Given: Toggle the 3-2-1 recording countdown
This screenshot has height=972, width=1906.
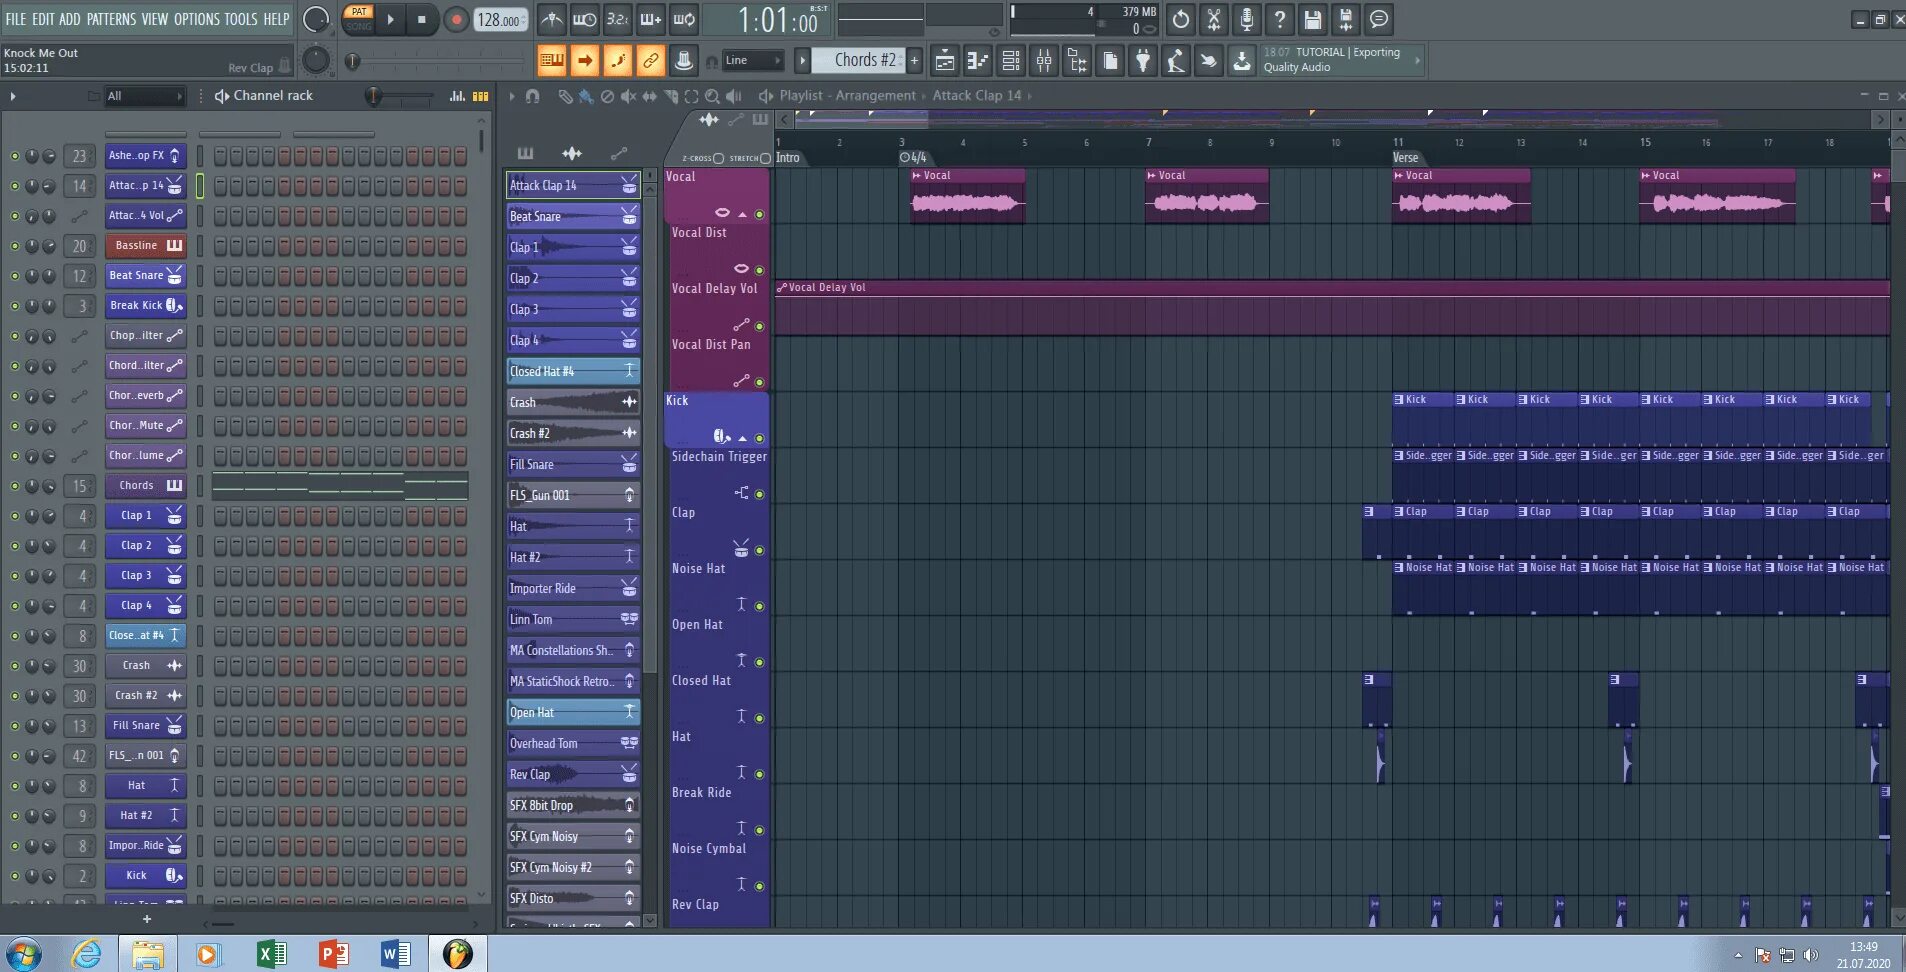Looking at the screenshot, I should [x=617, y=19].
